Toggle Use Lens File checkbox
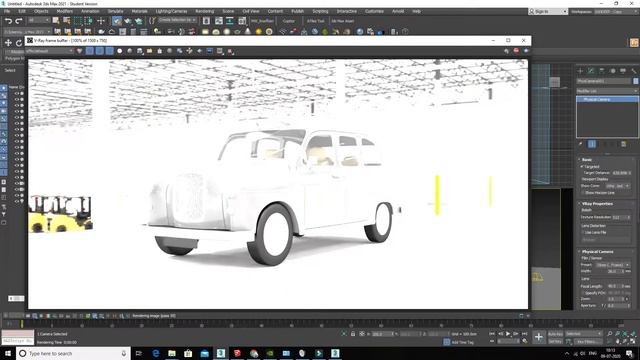 click(x=583, y=232)
